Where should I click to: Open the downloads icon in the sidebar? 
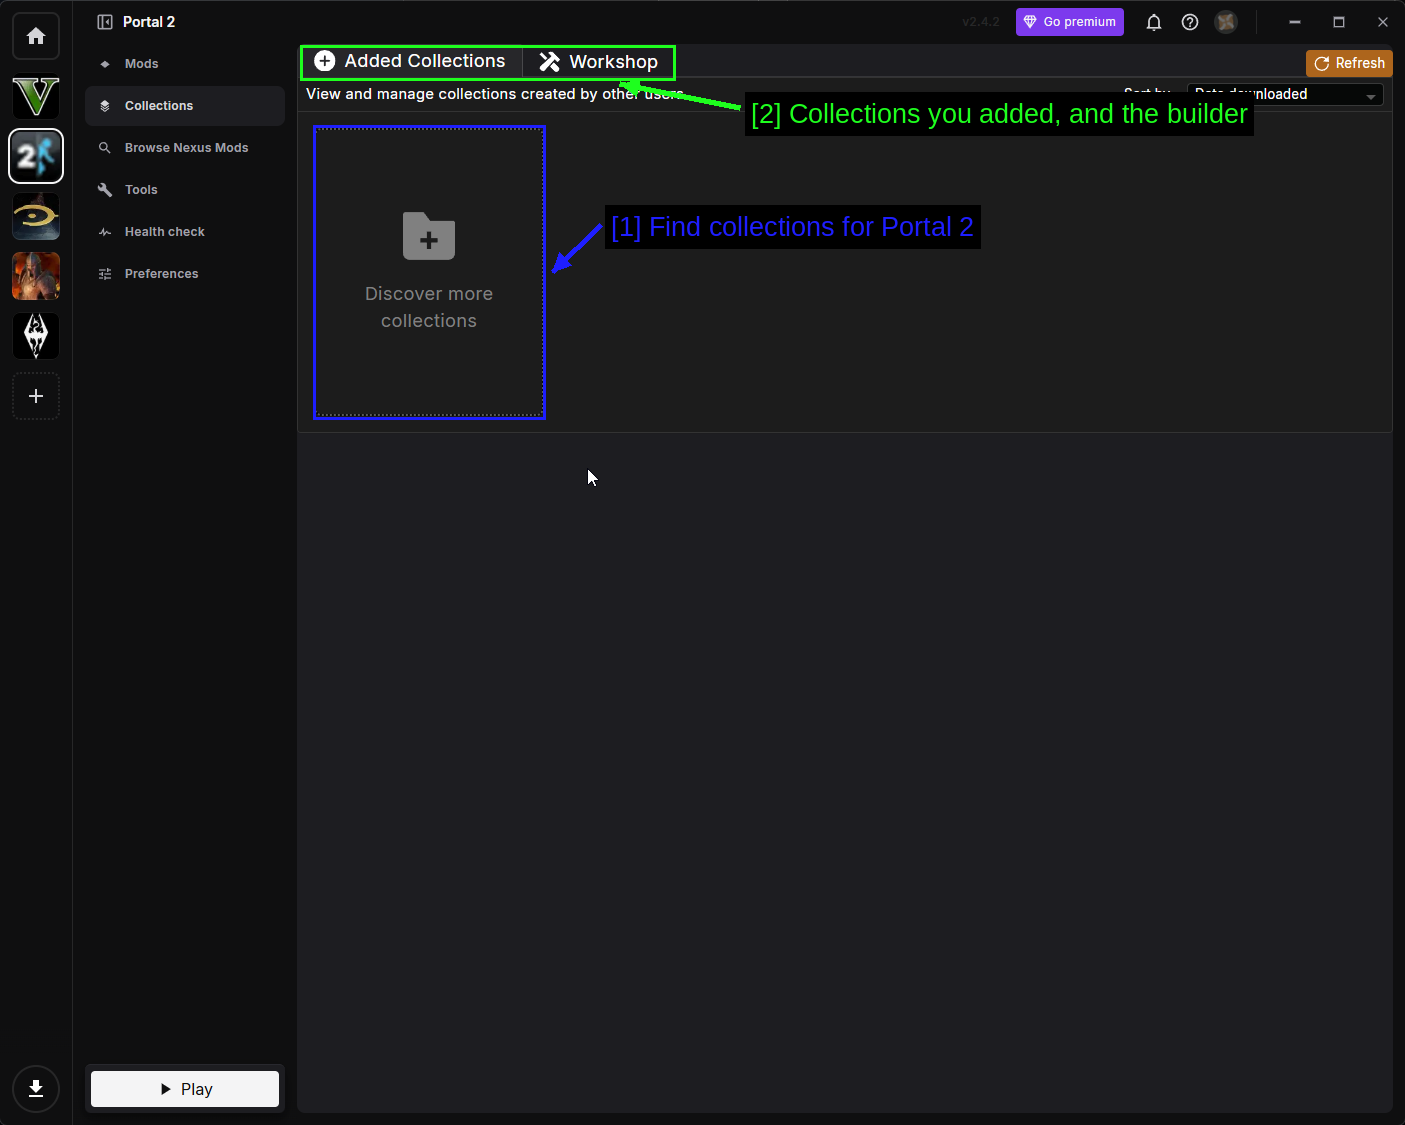(x=36, y=1089)
